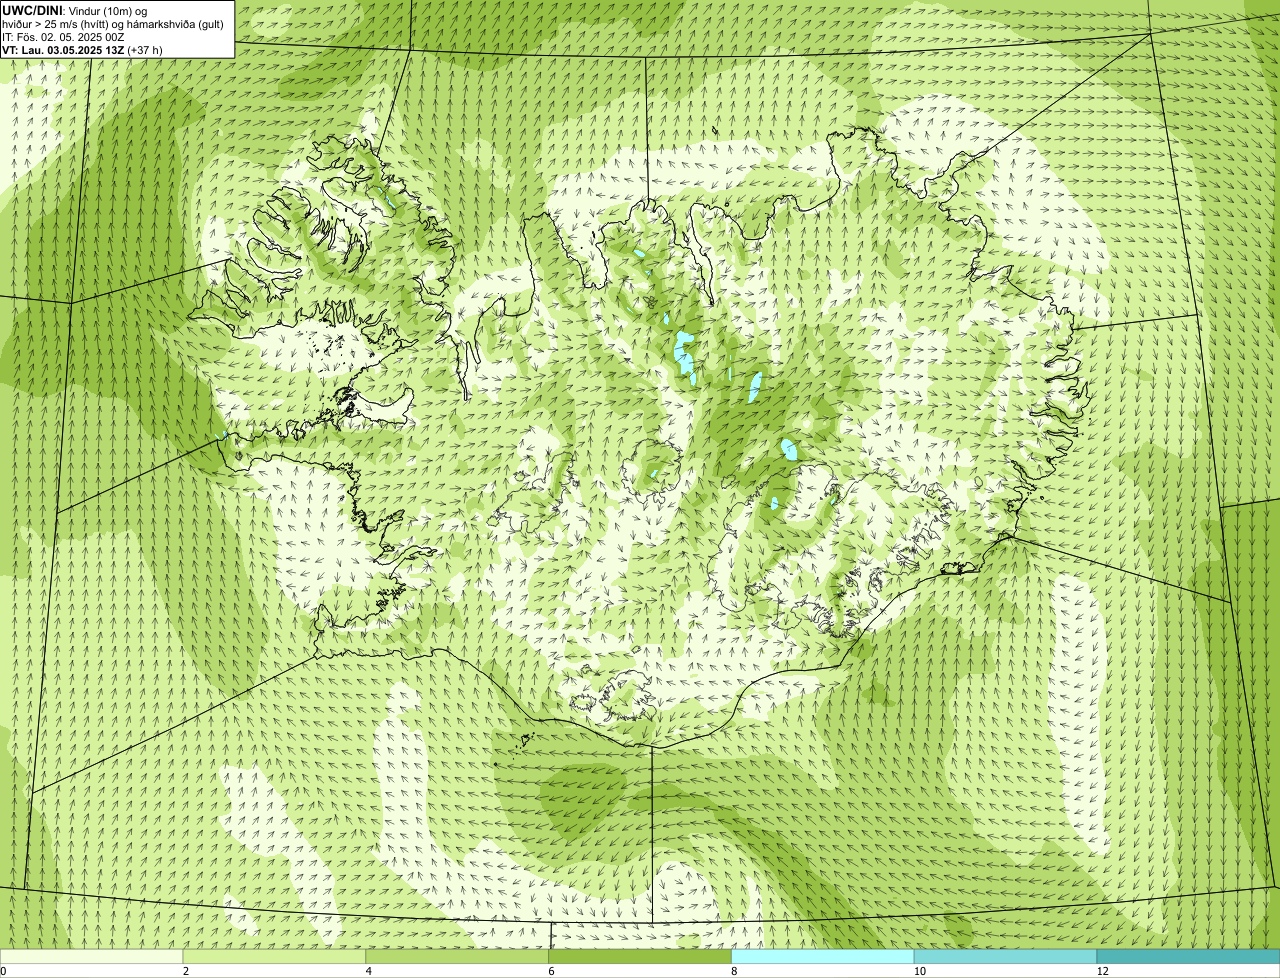Screen dimensions: 1280x978
Task: Select the light green 2–4 color bar segment
Action: click(274, 956)
